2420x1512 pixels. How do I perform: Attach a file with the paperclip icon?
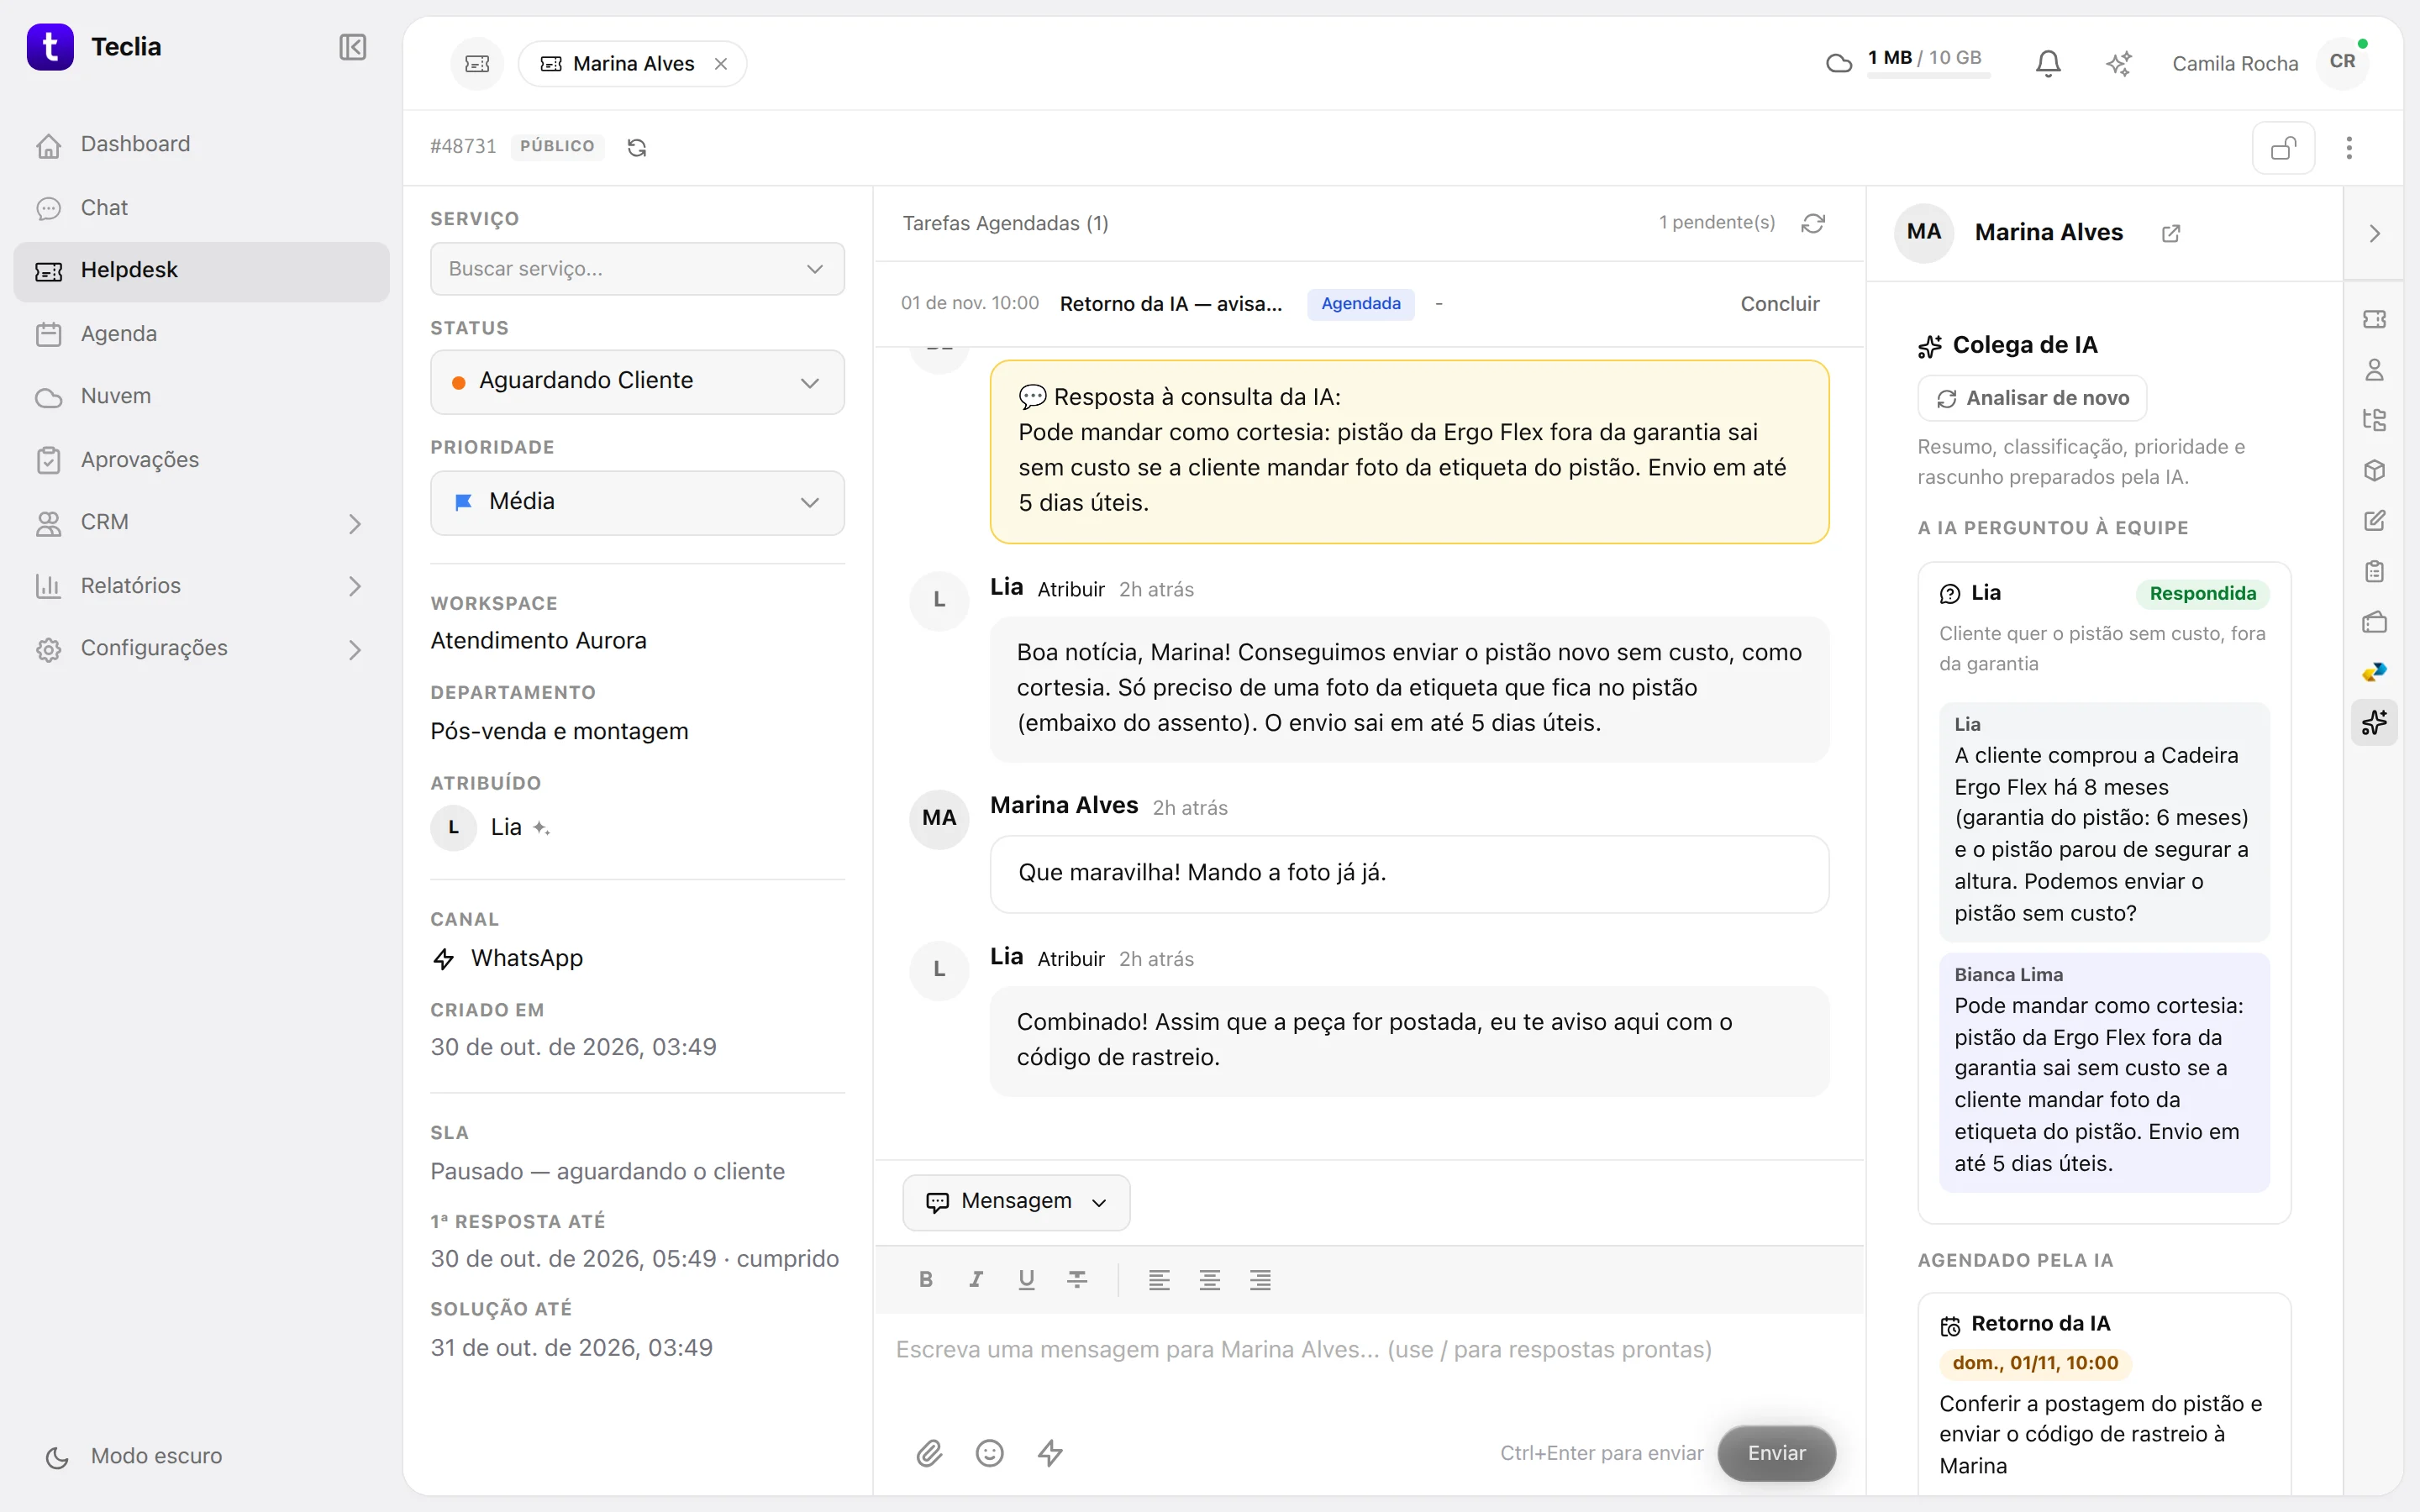pos(929,1453)
